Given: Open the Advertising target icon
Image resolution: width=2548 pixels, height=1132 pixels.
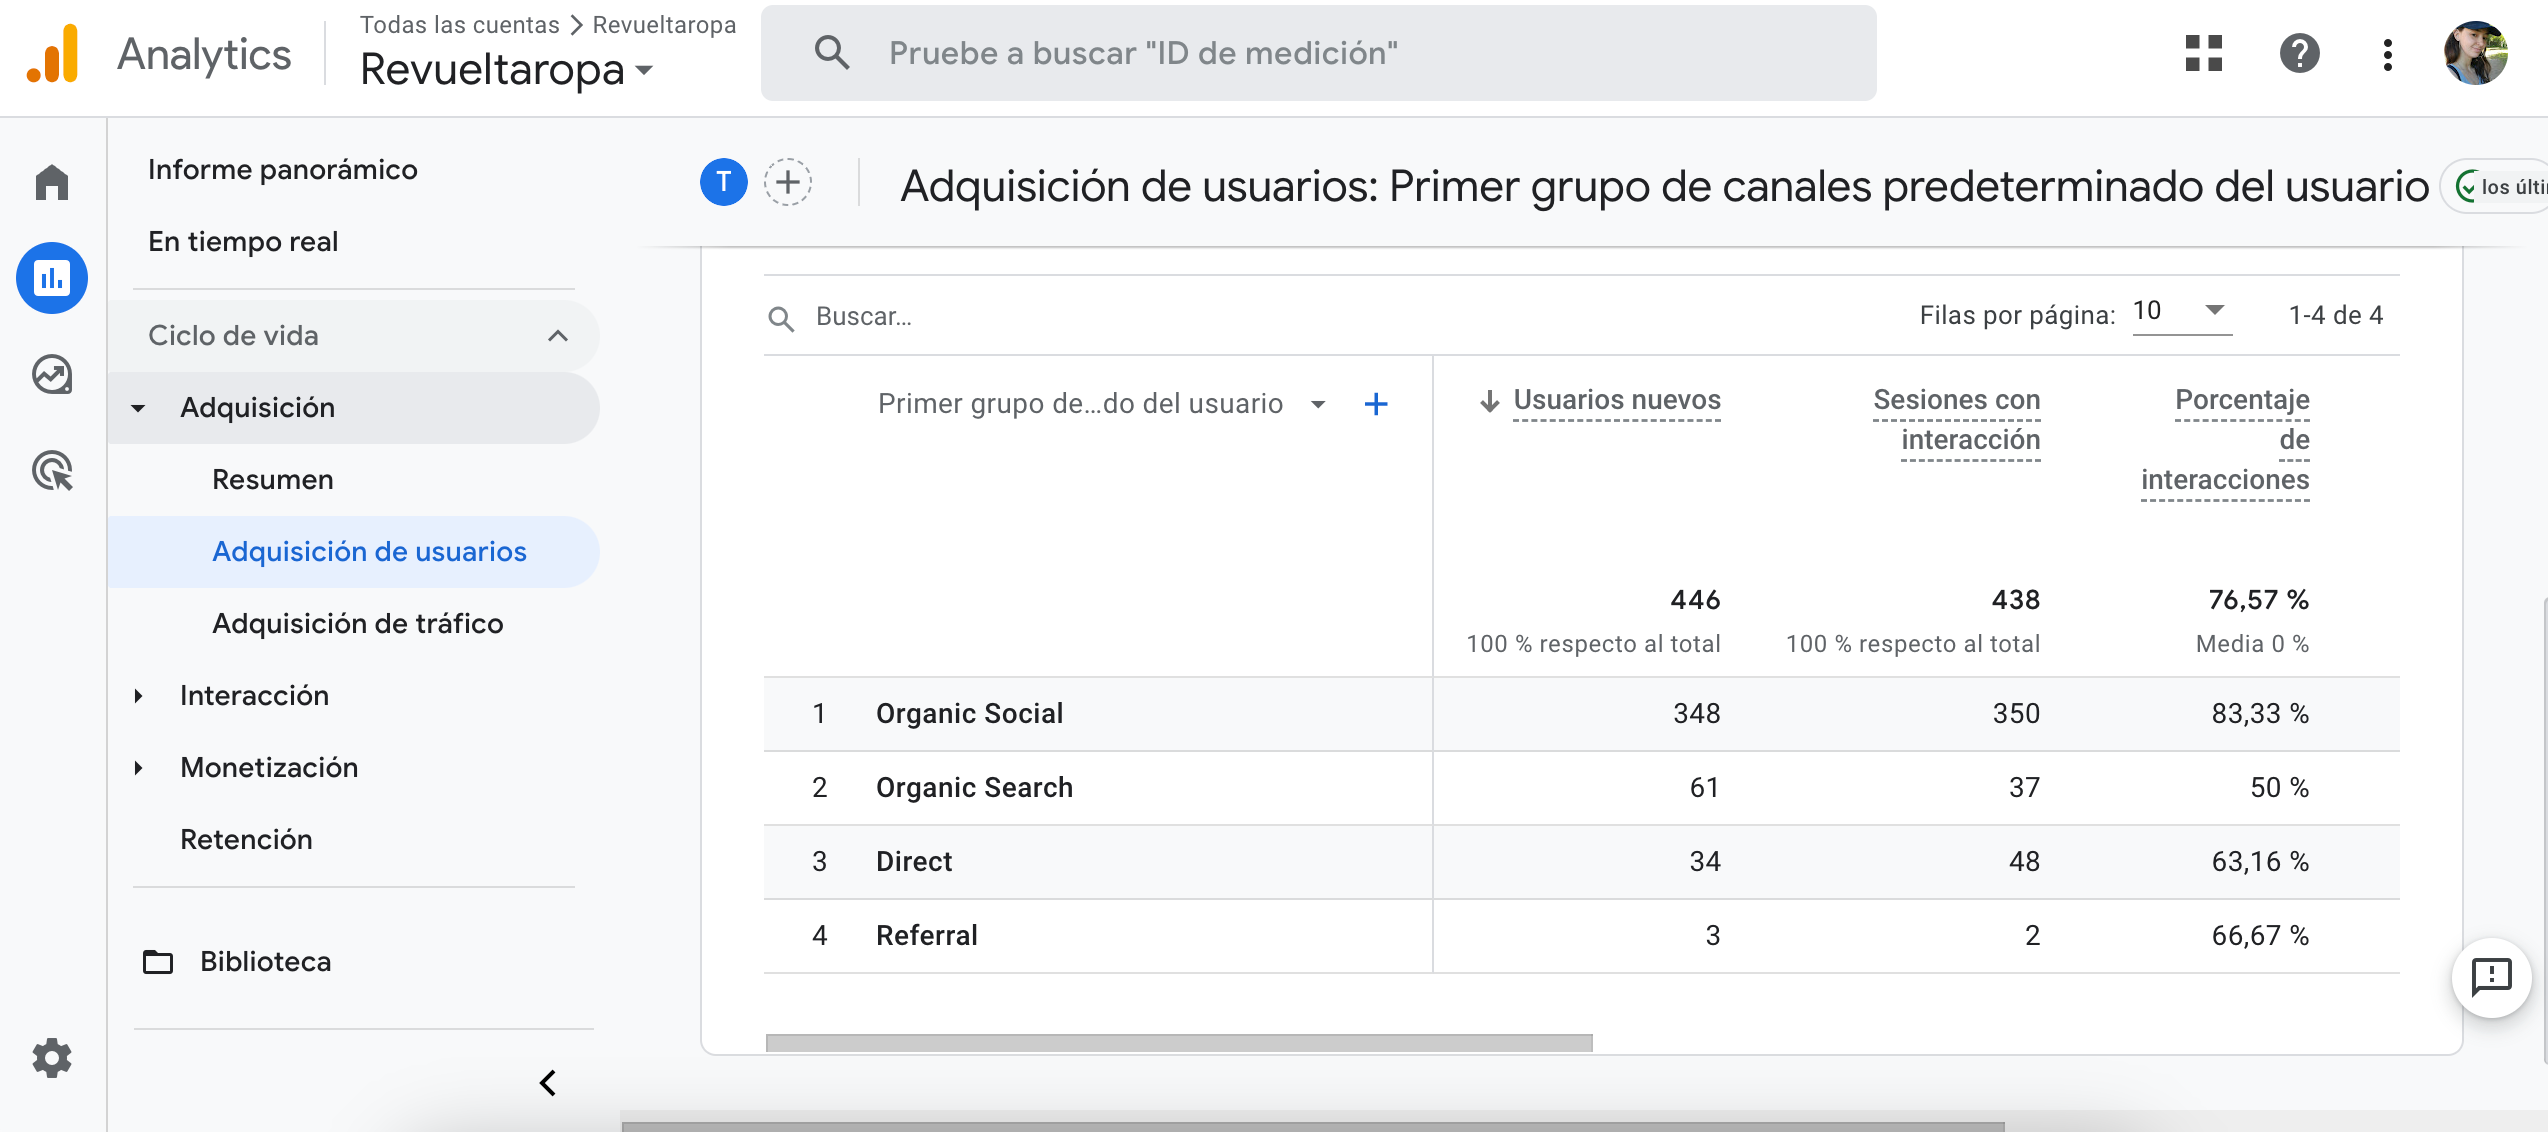Looking at the screenshot, I should (x=52, y=470).
